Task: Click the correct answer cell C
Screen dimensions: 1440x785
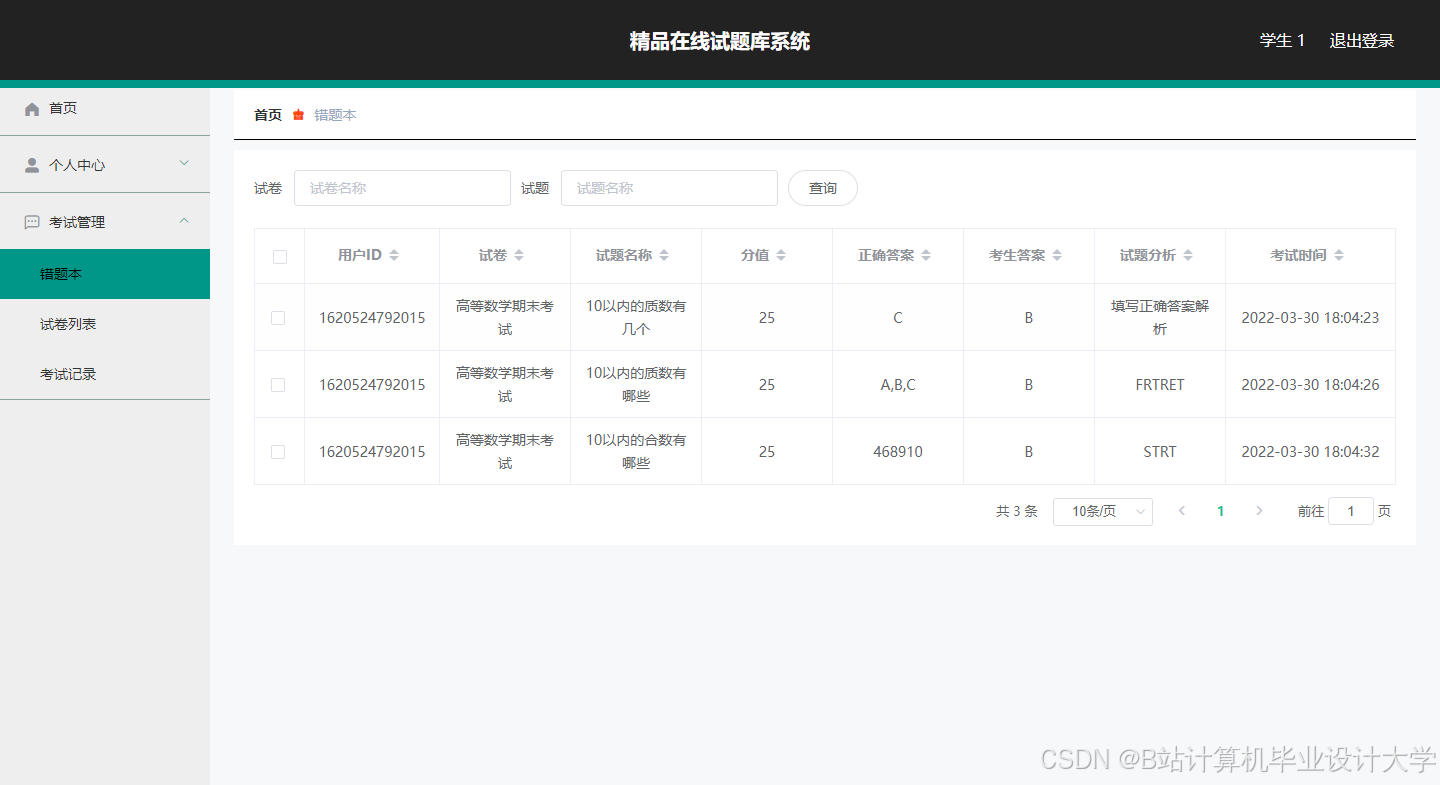Action: 898,318
